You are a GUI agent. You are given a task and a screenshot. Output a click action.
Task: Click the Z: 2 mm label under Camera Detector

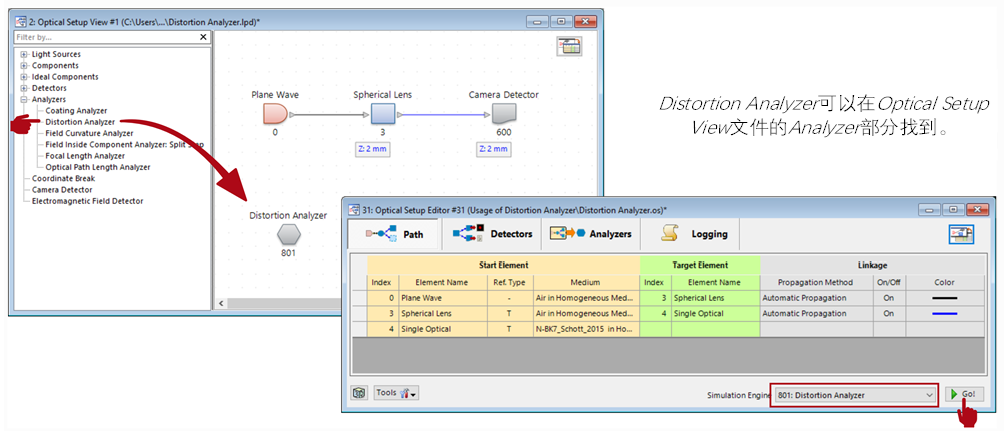(x=494, y=149)
